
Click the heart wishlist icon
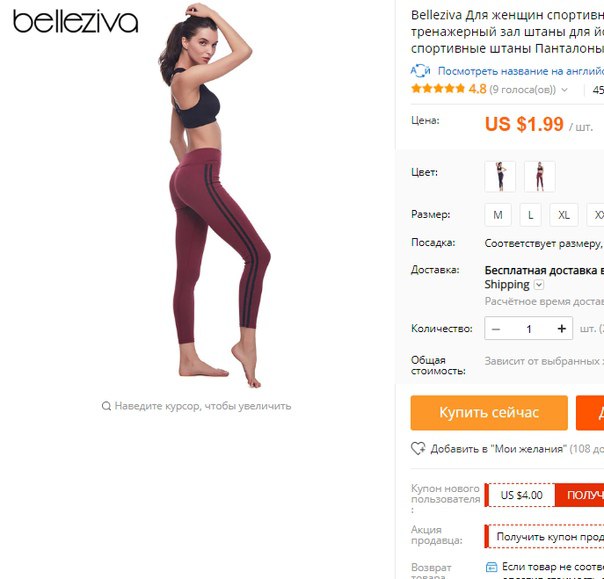(418, 449)
